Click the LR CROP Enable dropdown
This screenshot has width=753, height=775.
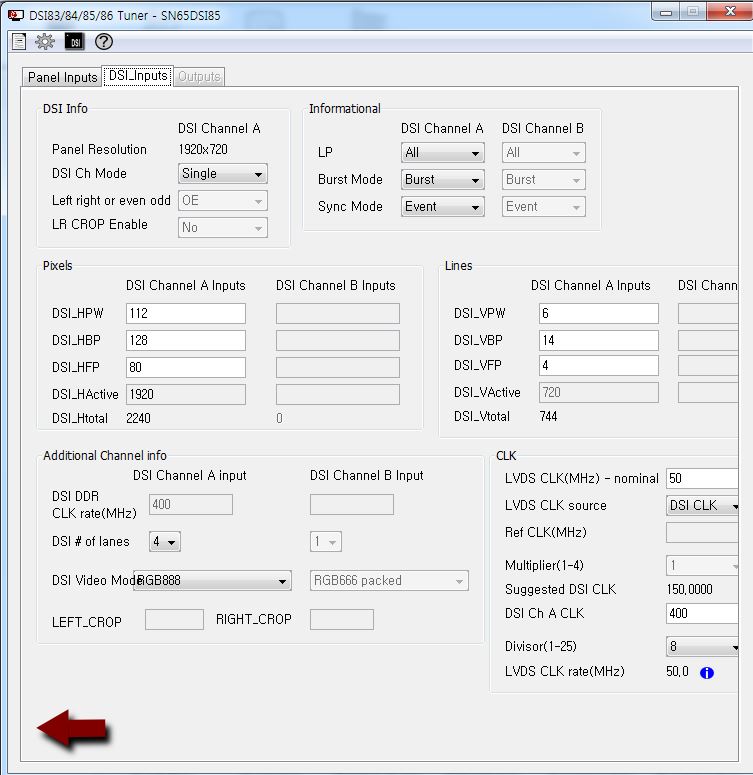click(x=222, y=227)
